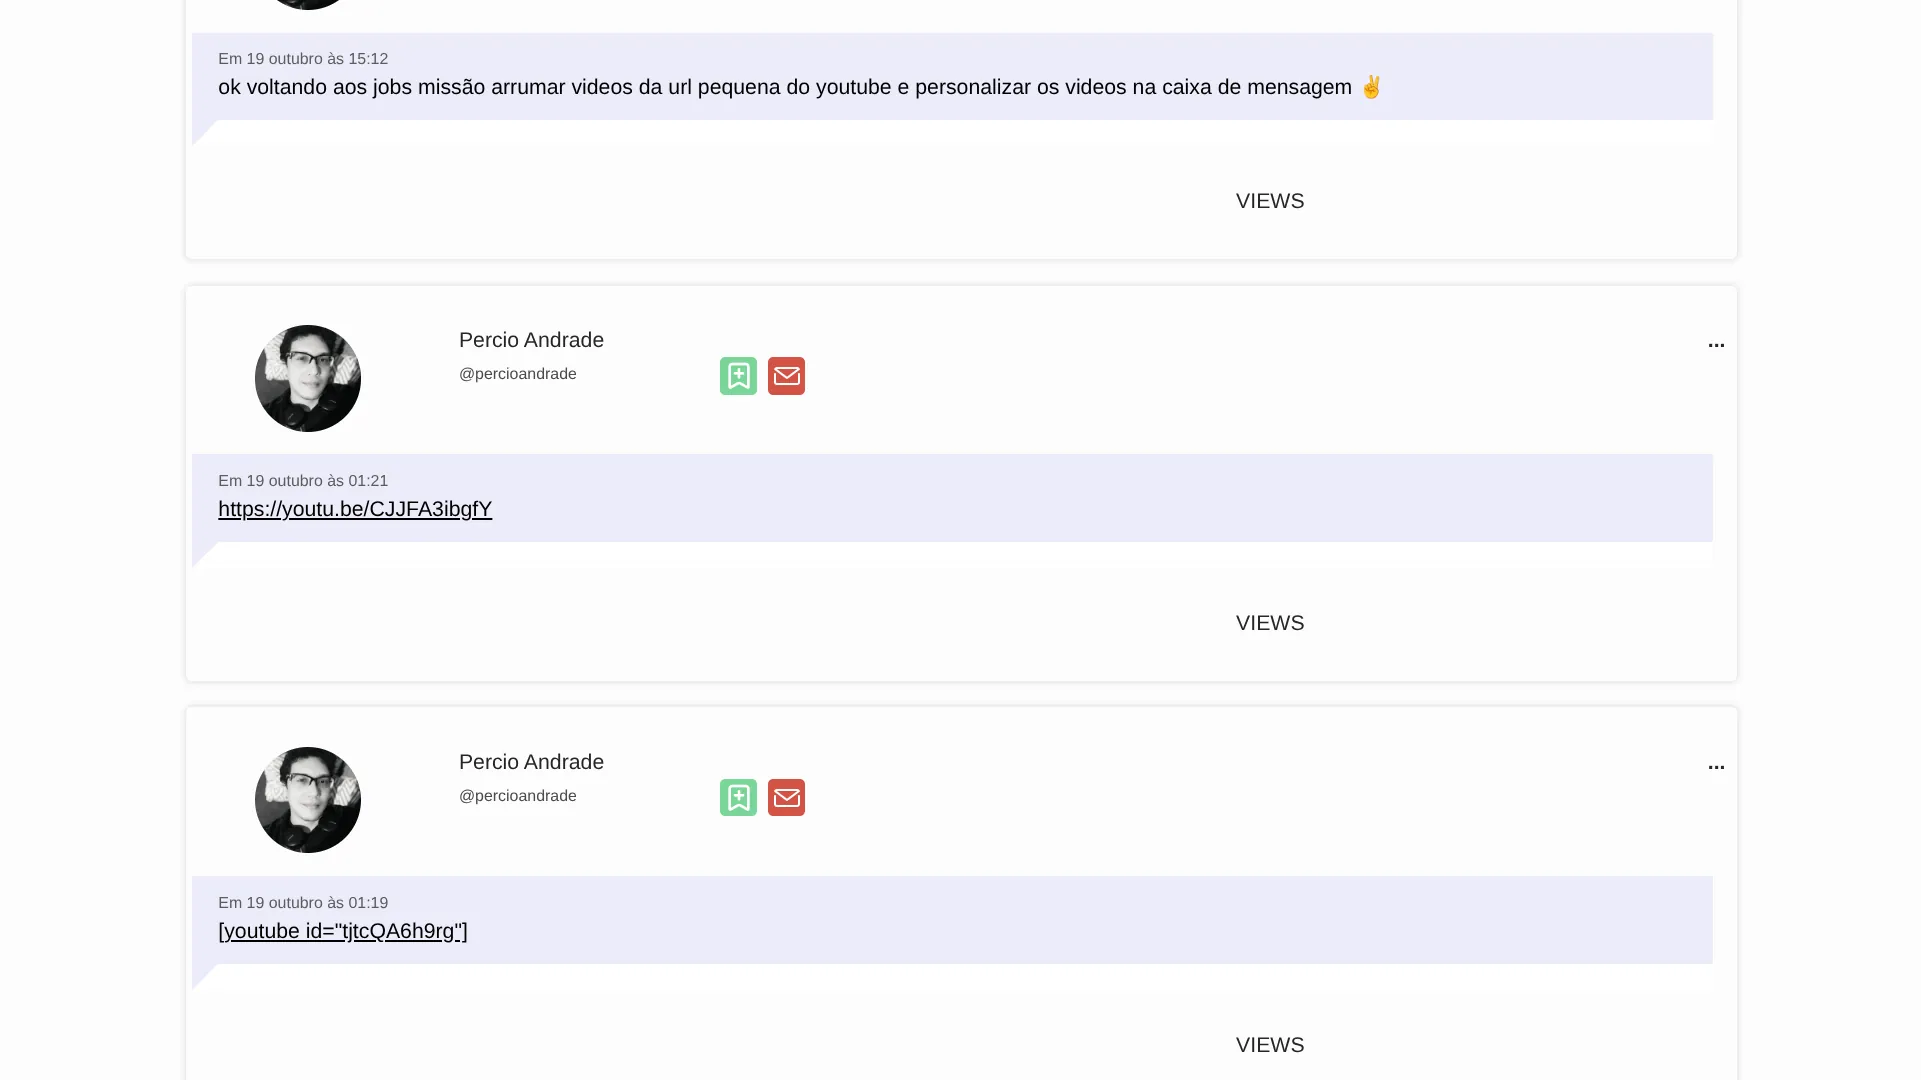Image resolution: width=1921 pixels, height=1080 pixels.
Task: Click VIEWS under the 01:21 post
Action: pos(1270,623)
